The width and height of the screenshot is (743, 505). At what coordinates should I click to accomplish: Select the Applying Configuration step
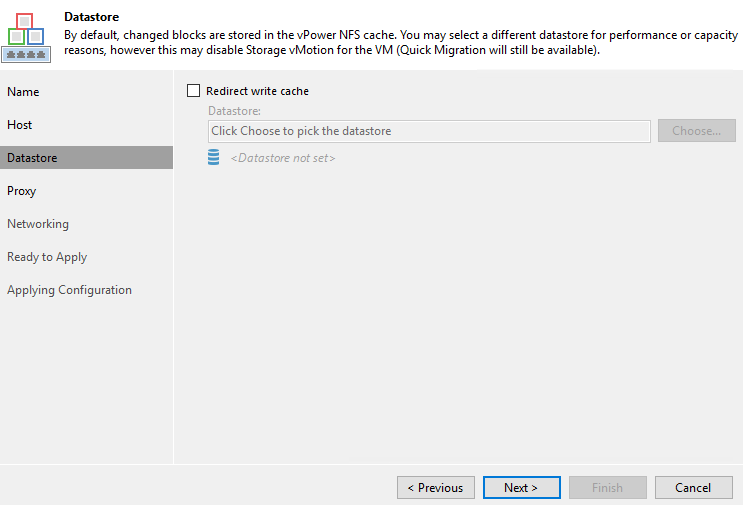69,290
